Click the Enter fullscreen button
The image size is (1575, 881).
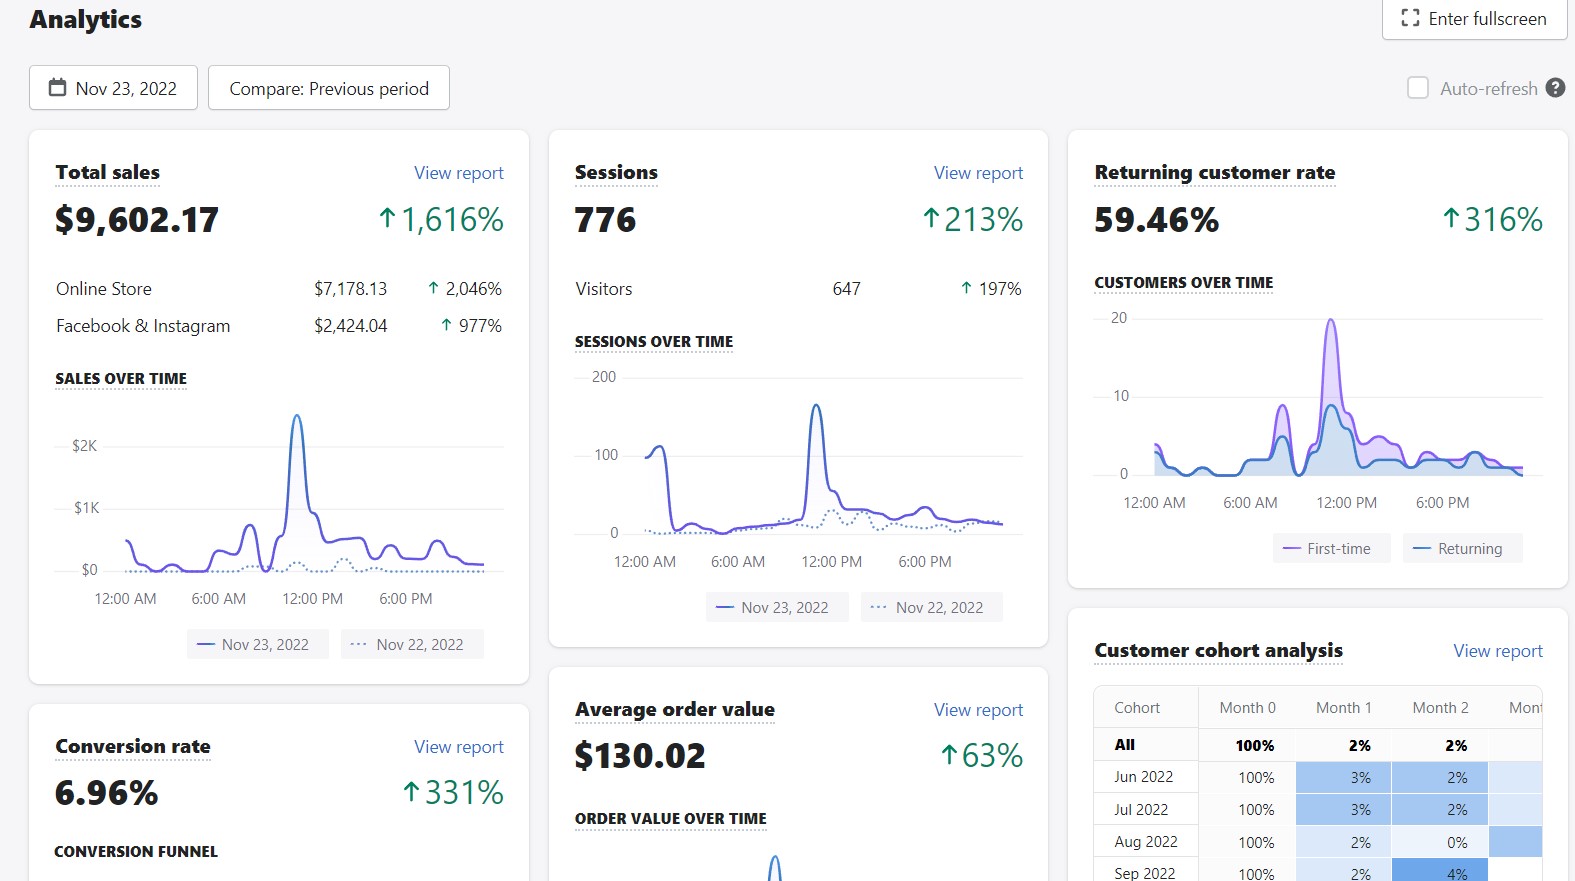point(1474,19)
